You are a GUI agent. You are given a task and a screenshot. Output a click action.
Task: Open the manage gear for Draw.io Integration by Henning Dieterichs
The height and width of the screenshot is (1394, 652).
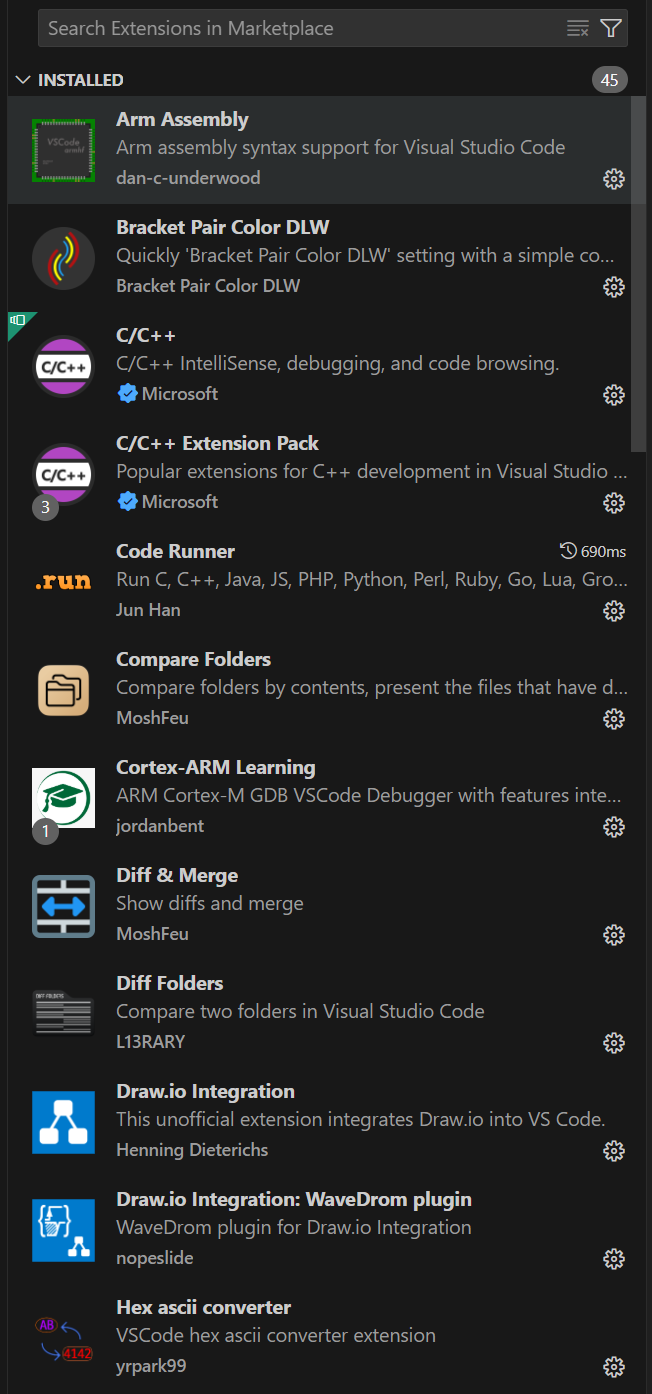coord(614,1151)
